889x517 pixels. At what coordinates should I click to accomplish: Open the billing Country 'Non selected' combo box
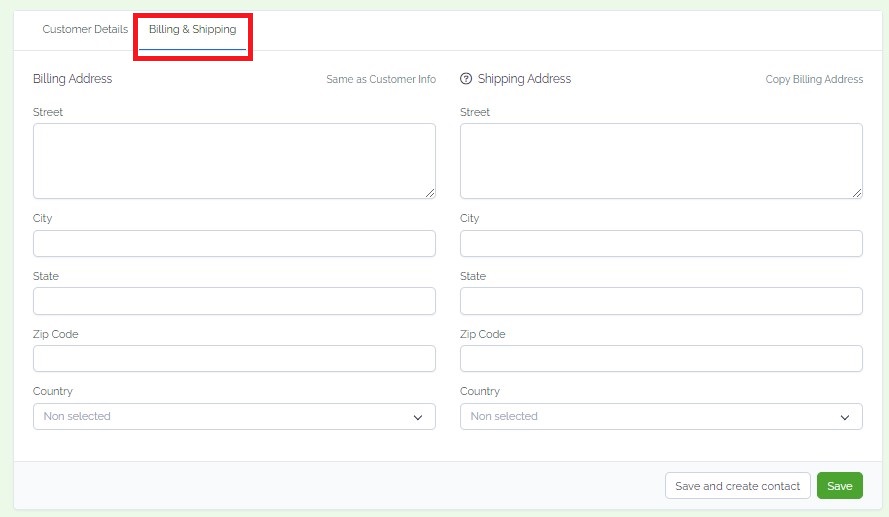234,417
